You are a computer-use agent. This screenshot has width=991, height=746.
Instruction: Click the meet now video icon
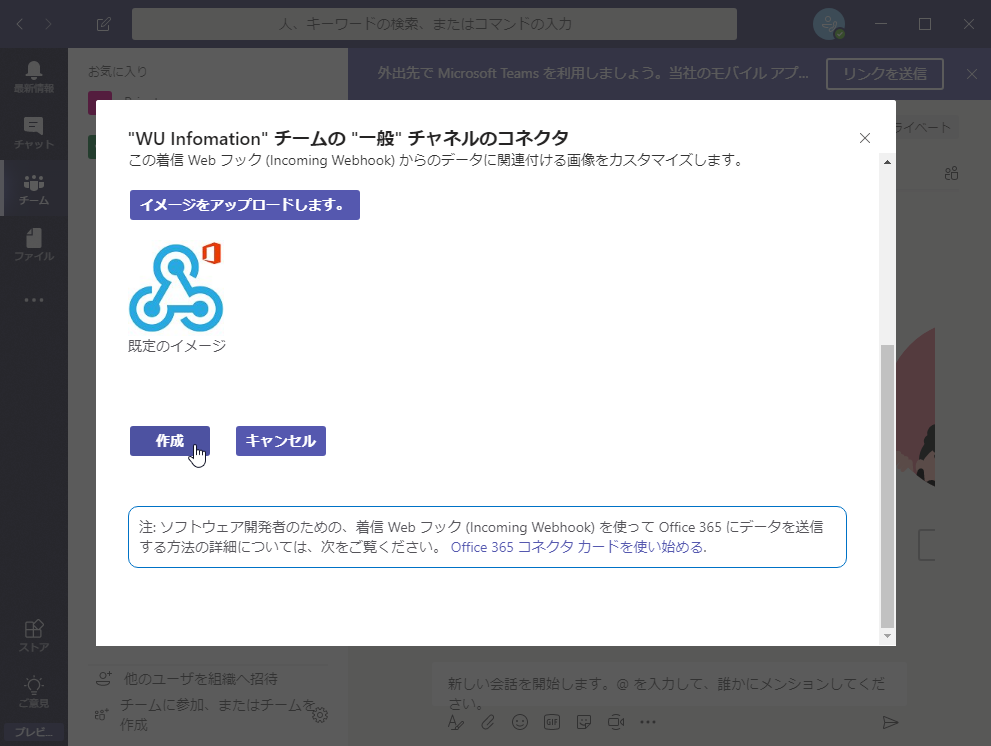point(616,722)
